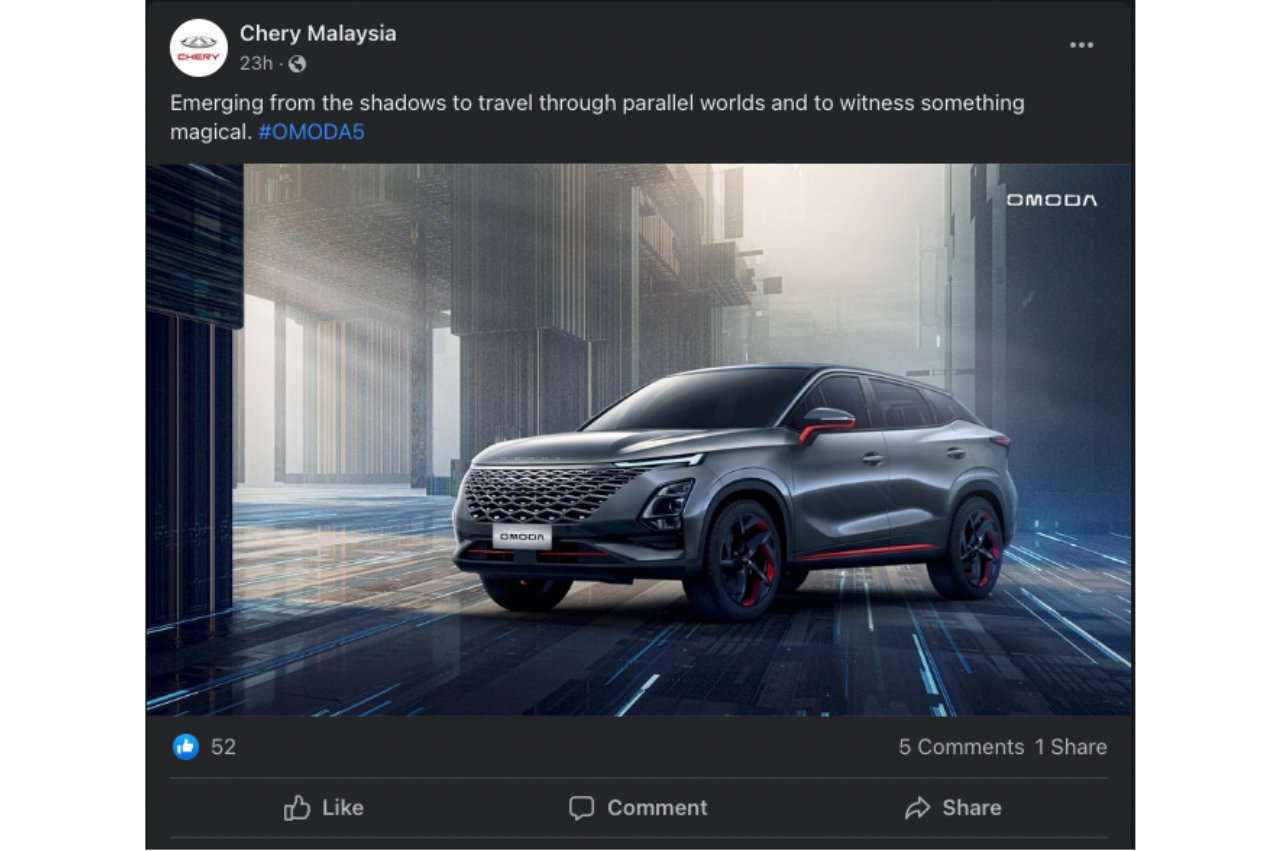Open the Chery Malaysia page name link
The image size is (1280, 851).
point(318,33)
